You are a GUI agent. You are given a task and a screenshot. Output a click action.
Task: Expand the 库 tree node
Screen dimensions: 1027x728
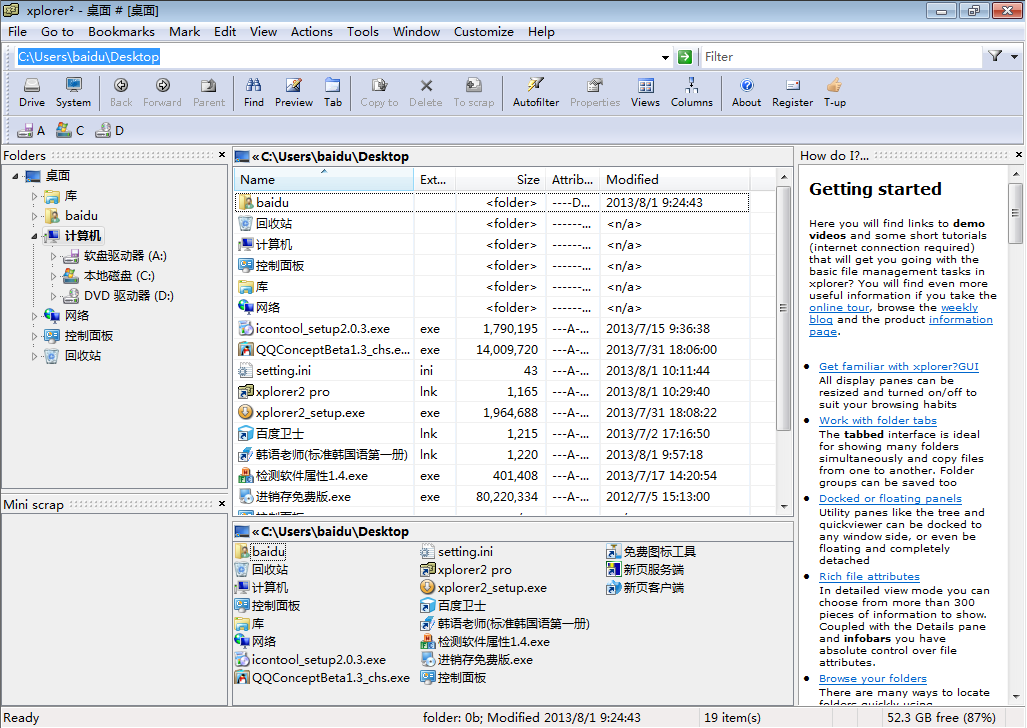click(x=35, y=196)
